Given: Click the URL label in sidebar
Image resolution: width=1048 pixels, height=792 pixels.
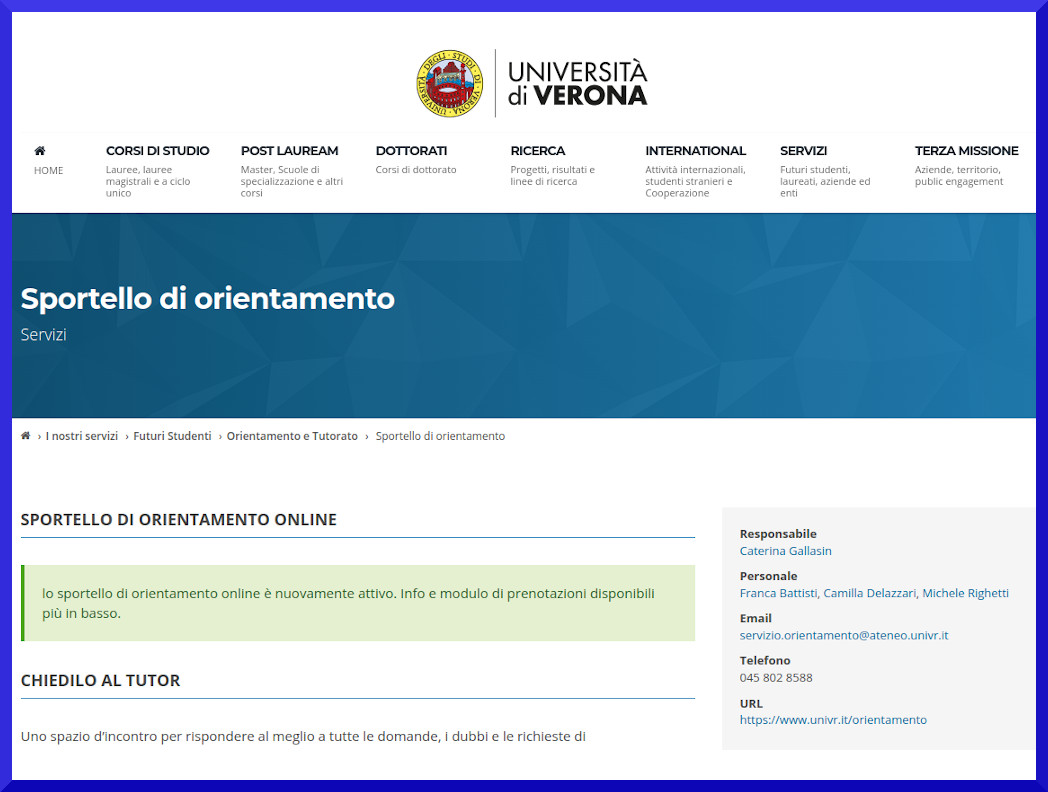Looking at the screenshot, I should [x=751, y=703].
